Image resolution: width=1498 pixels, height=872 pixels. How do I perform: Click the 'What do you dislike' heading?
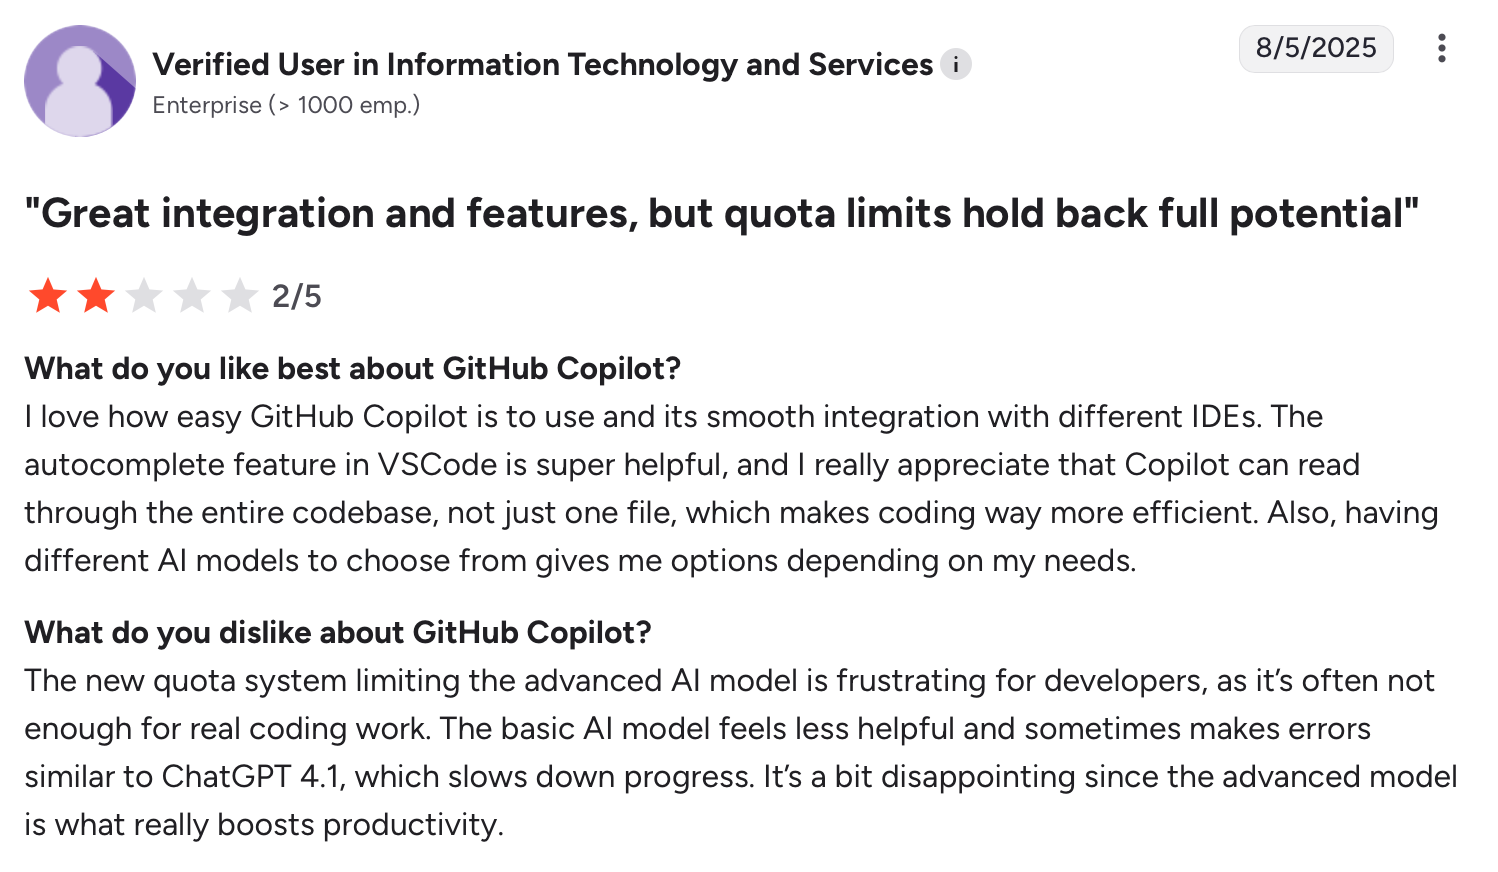coord(338,632)
